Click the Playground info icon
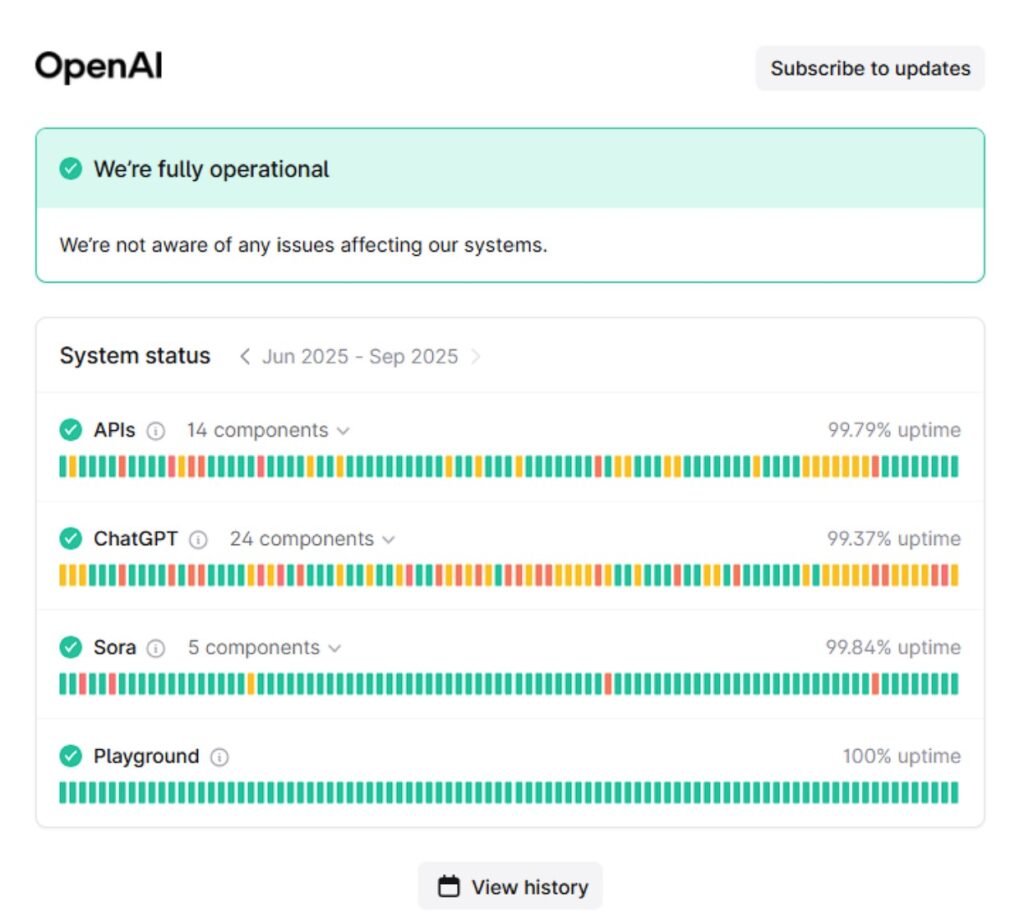Viewport: 1024px width, 916px height. coord(219,757)
